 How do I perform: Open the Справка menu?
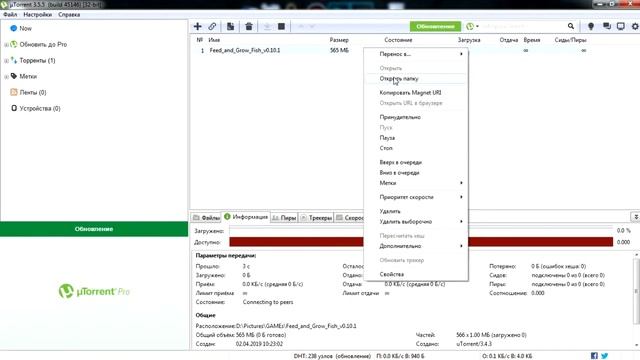(x=69, y=14)
